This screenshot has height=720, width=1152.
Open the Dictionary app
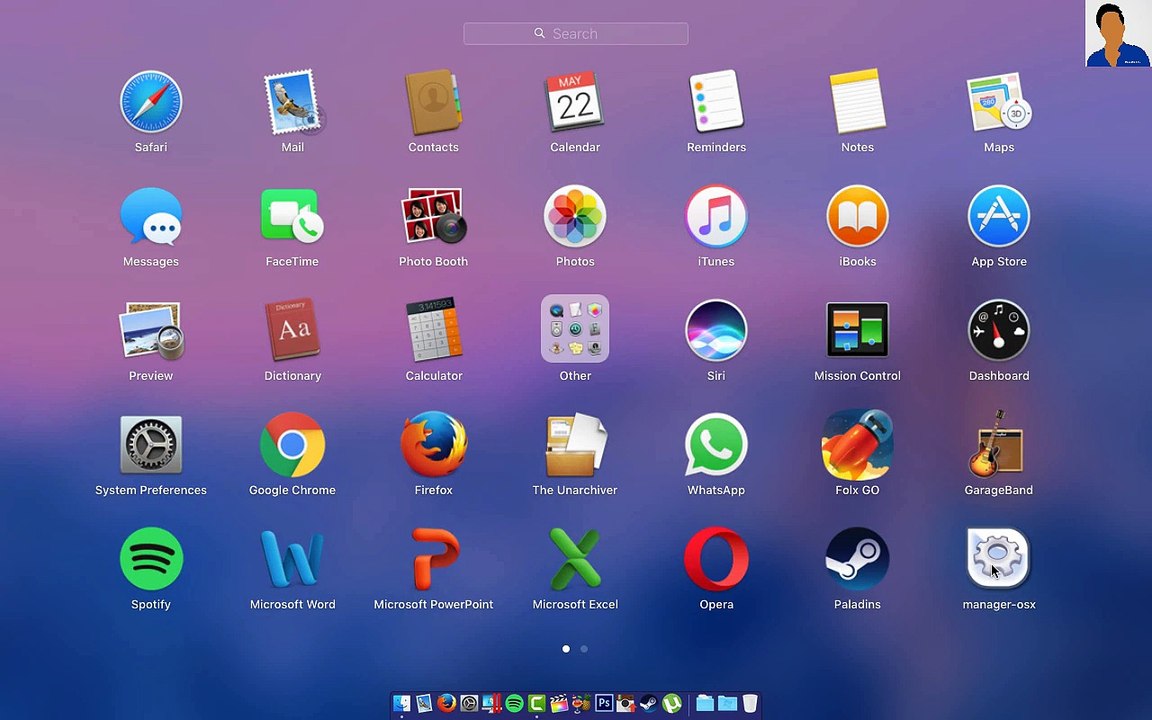tap(292, 331)
